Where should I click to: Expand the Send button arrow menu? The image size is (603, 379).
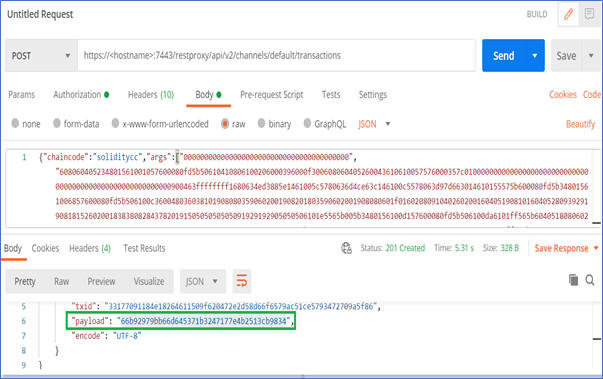tap(535, 56)
